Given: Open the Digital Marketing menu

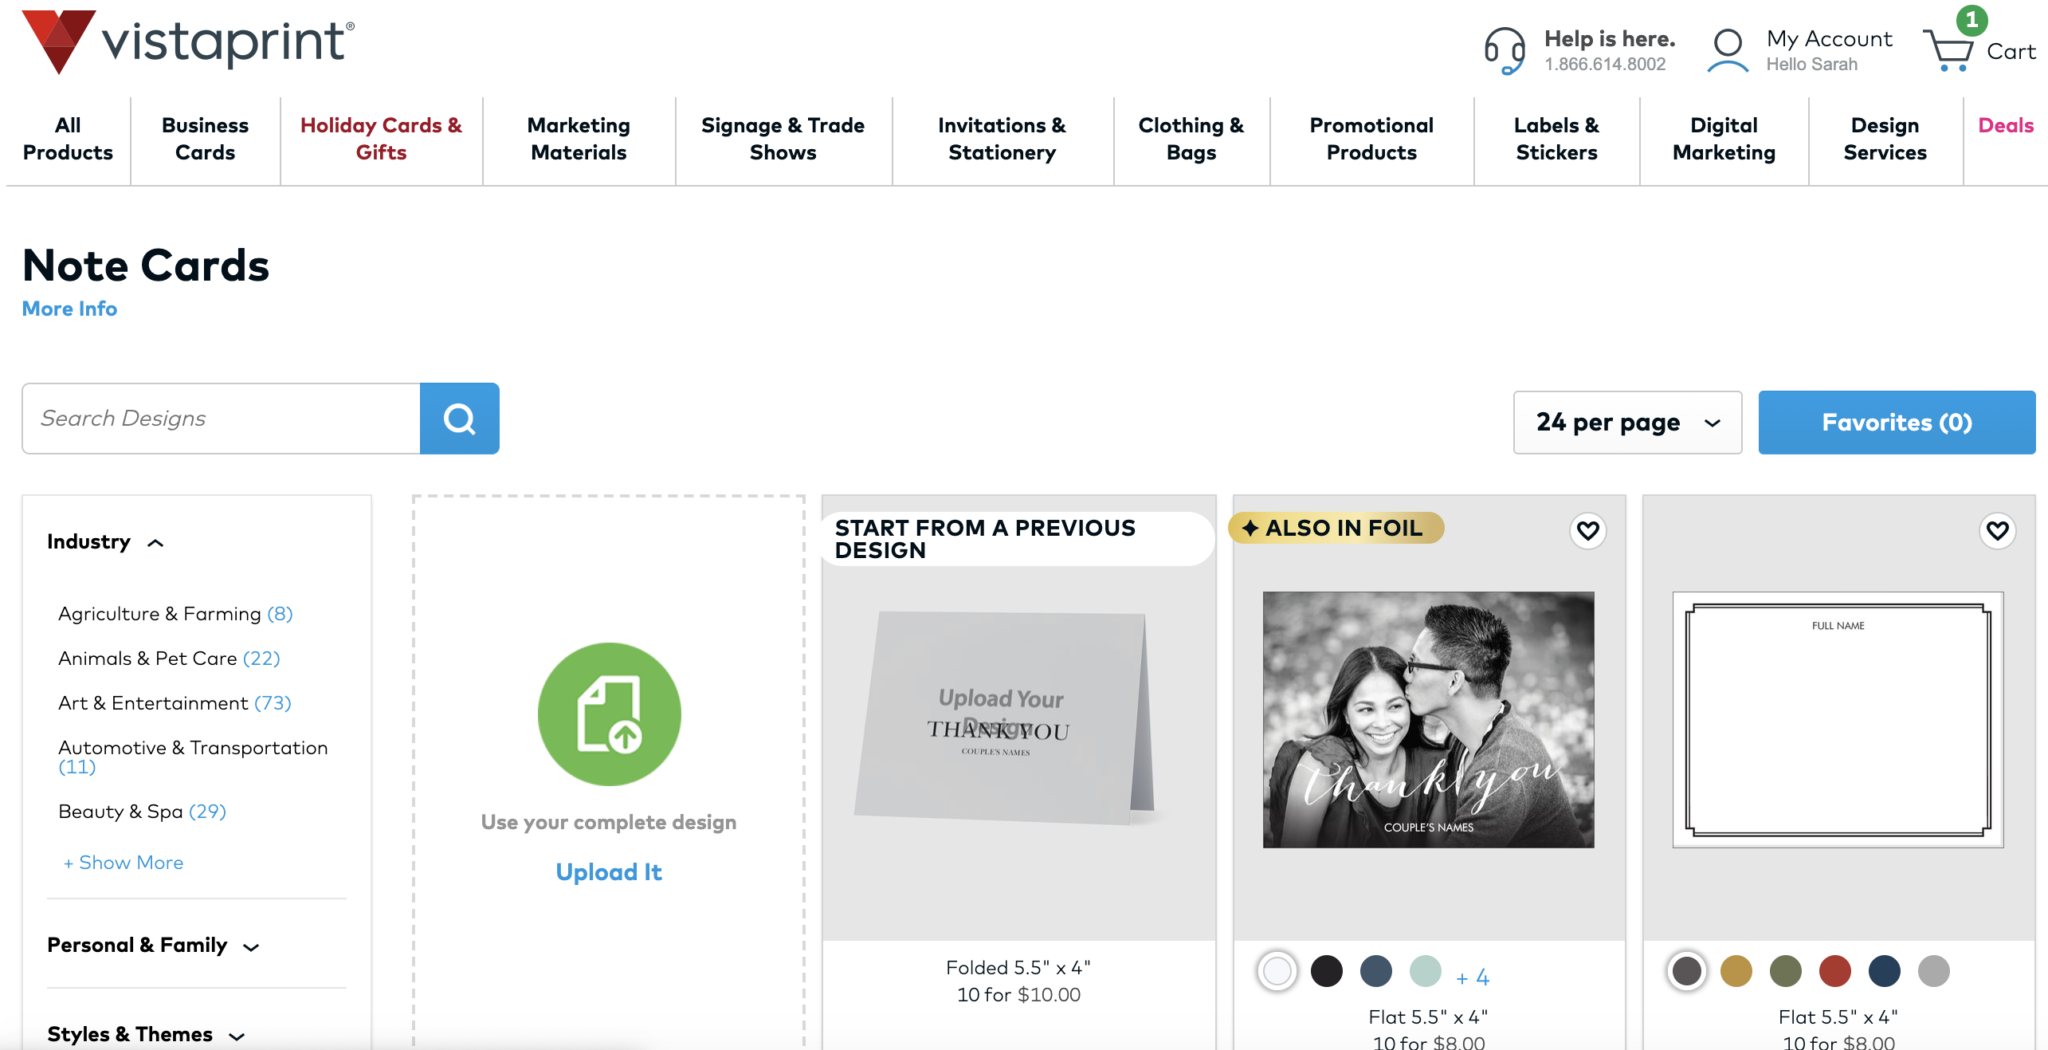Looking at the screenshot, I should tap(1724, 139).
